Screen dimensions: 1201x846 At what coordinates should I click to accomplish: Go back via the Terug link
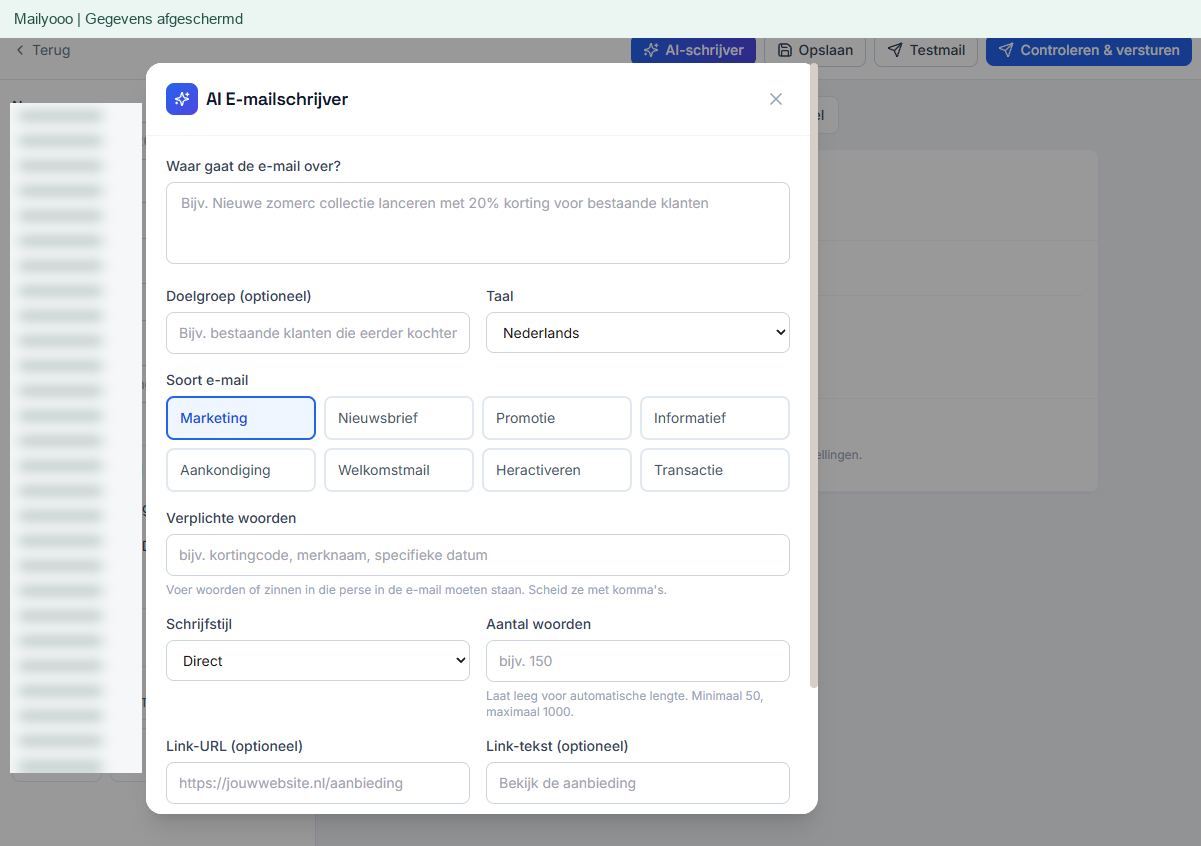[42, 50]
